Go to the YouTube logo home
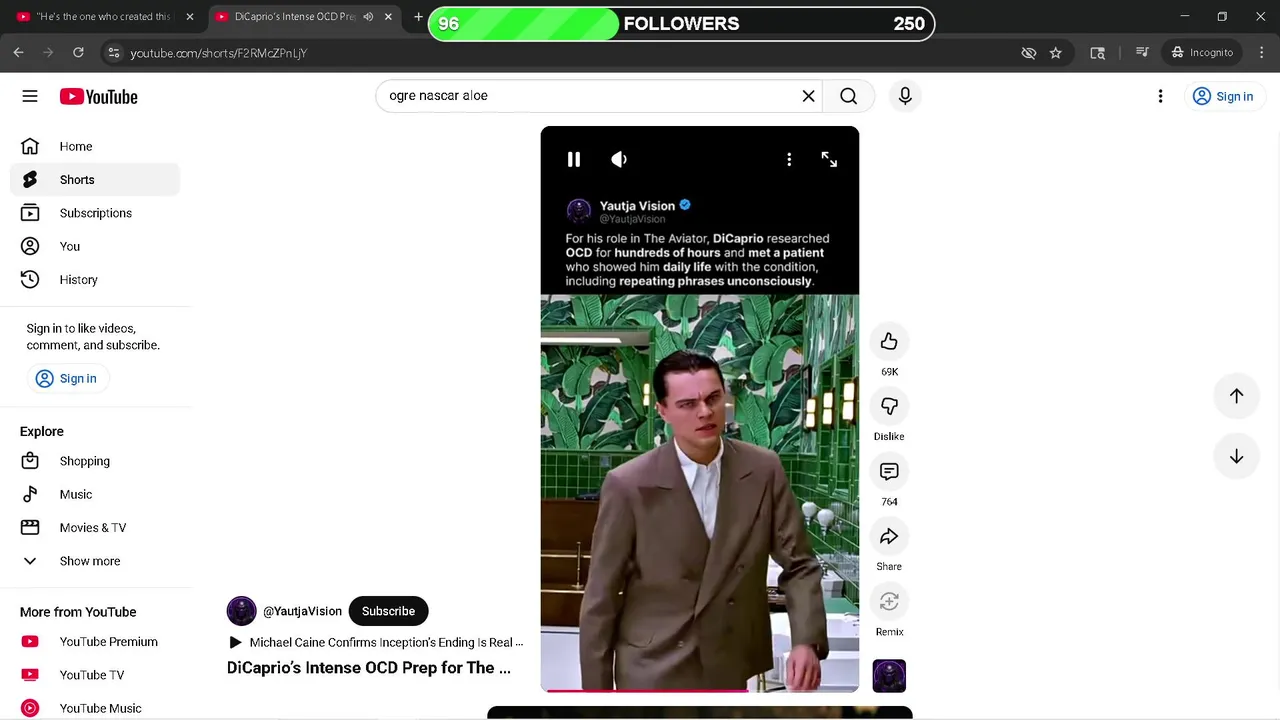This screenshot has width=1280, height=720. (98, 96)
